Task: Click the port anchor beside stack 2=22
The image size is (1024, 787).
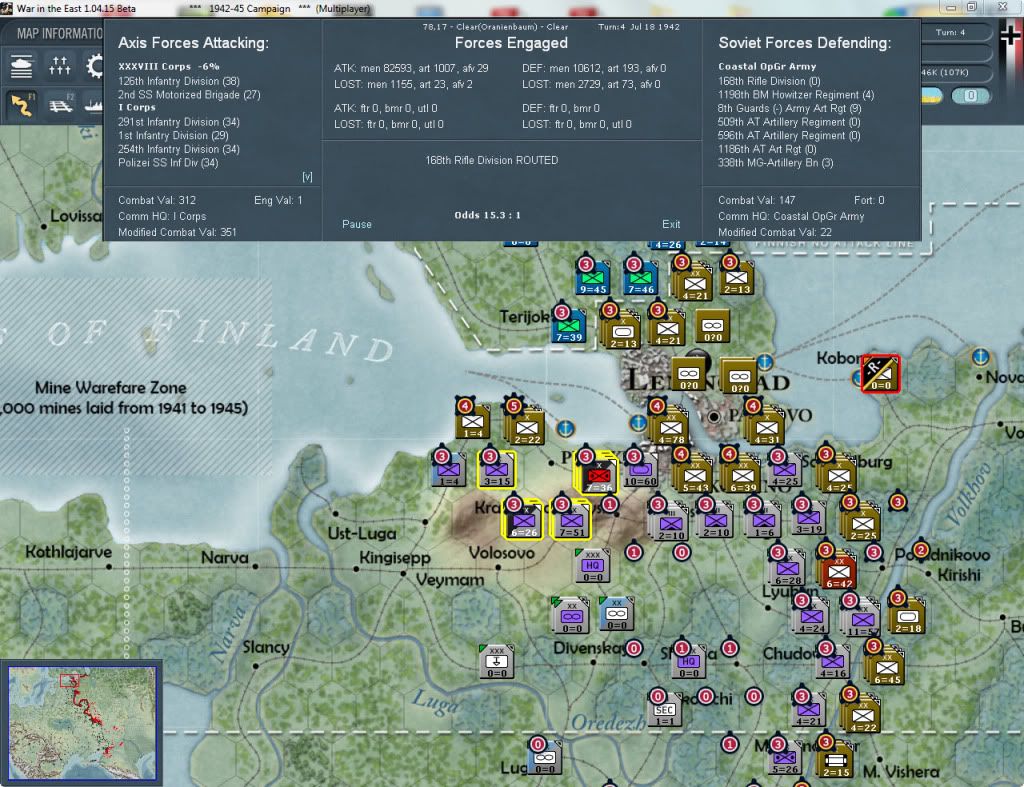Action: pyautogui.click(x=566, y=428)
